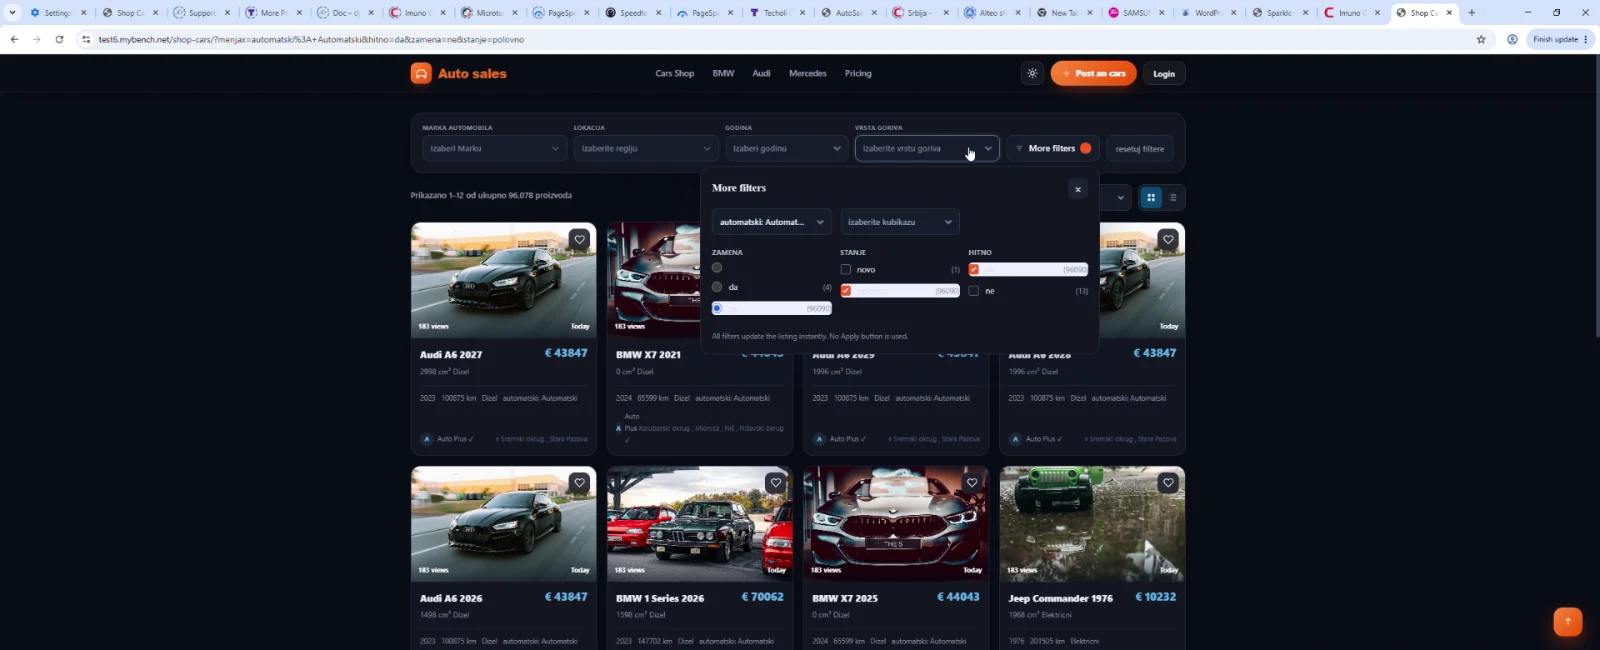This screenshot has width=1600, height=650.
Task: Click the filter funnel icon in More filters
Action: click(x=1019, y=148)
